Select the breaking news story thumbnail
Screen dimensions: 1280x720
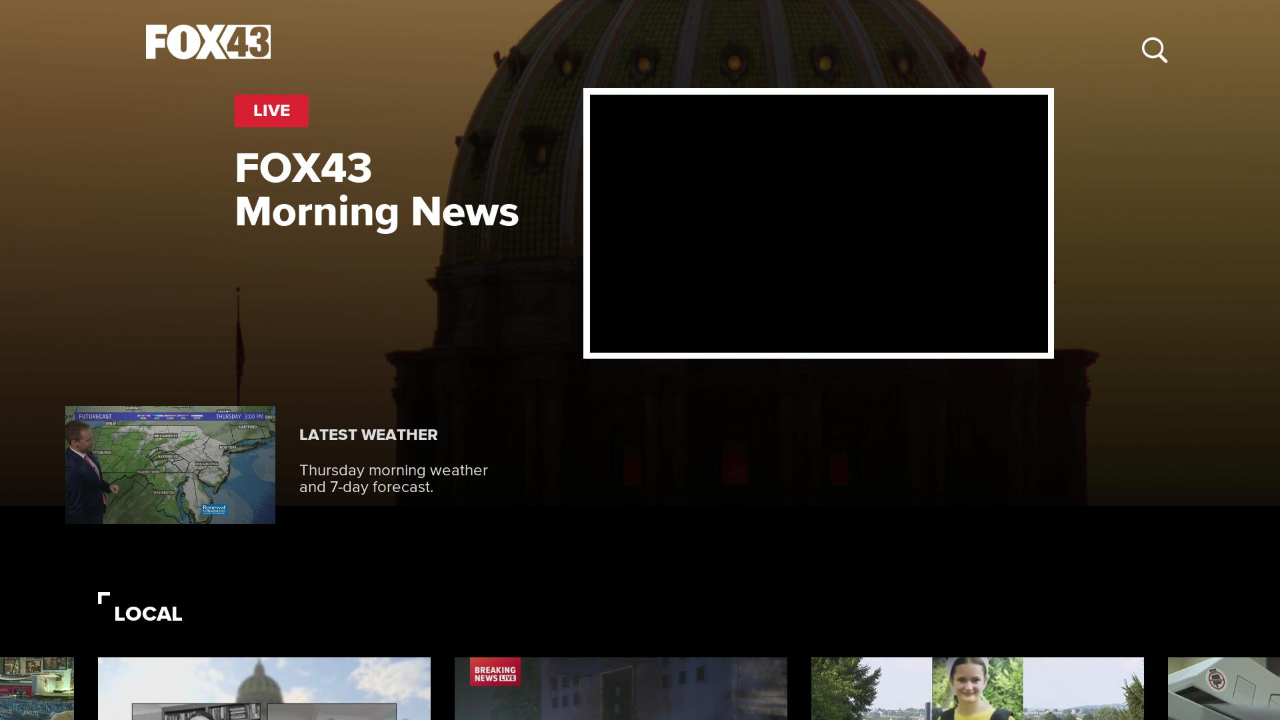620,689
